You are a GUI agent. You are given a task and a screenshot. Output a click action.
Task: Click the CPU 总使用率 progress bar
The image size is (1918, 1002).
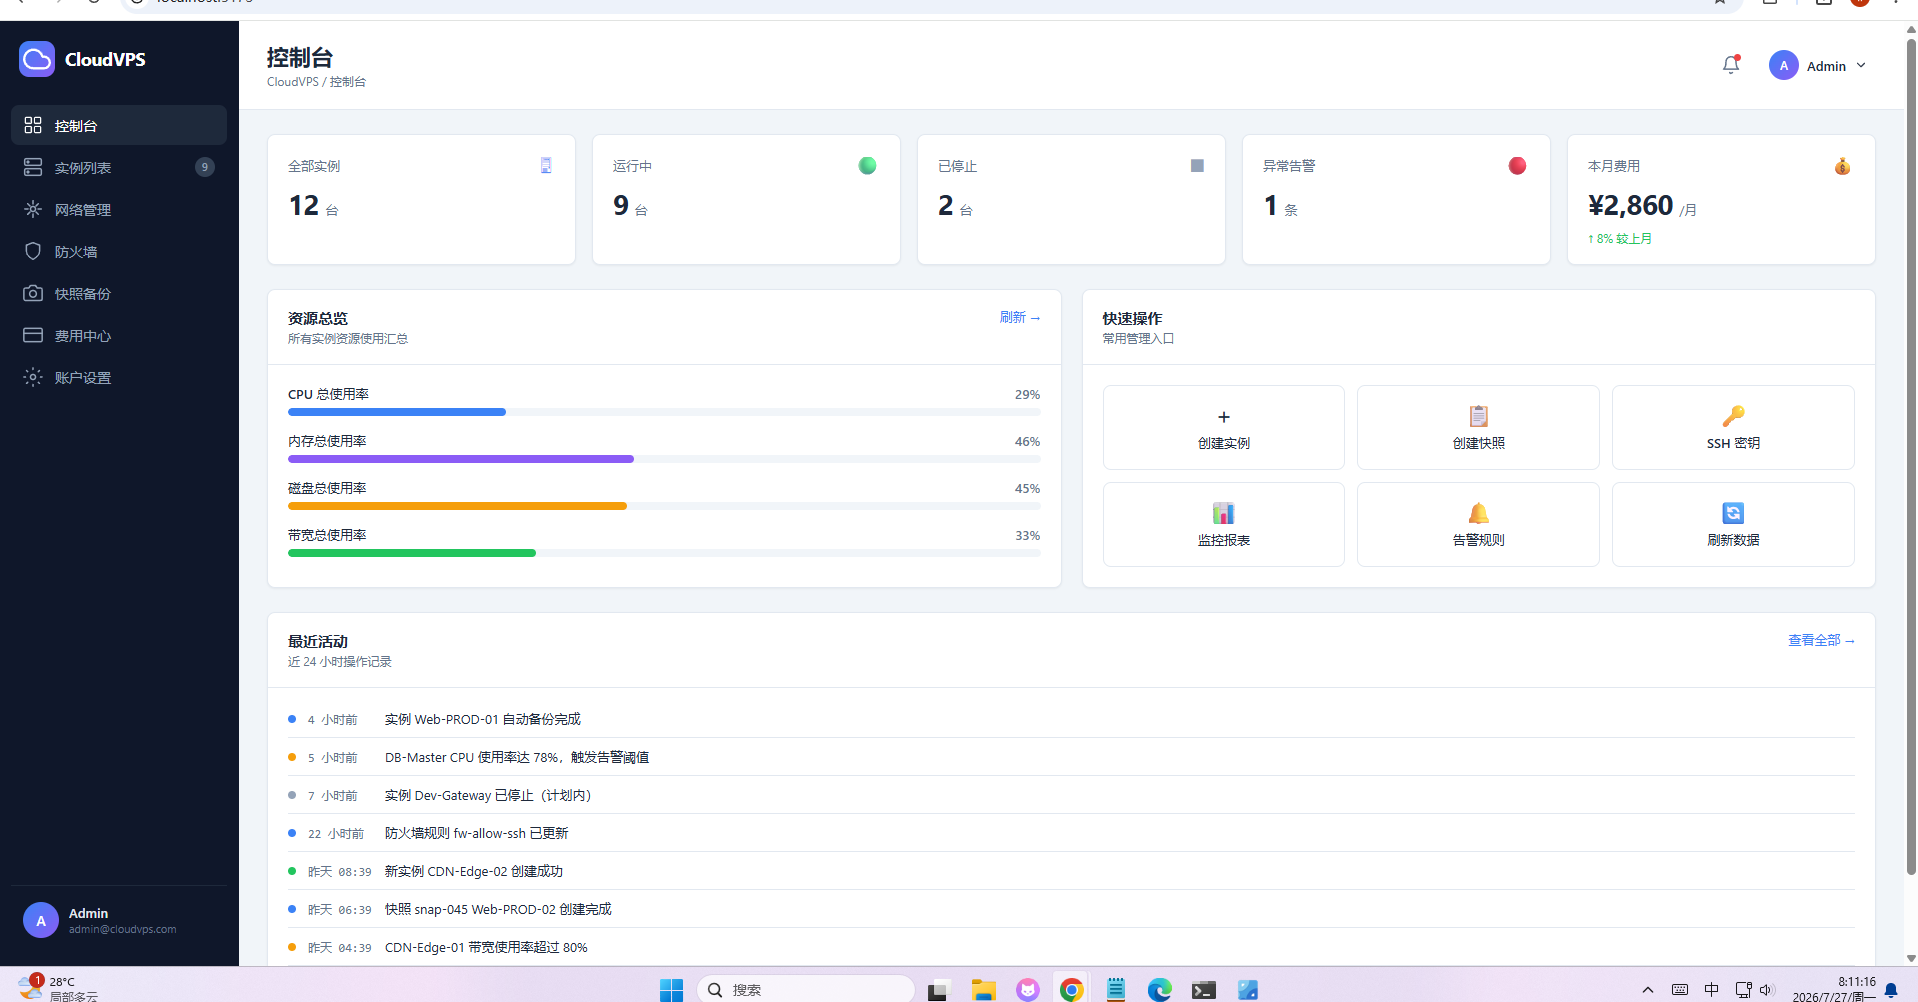tap(664, 412)
